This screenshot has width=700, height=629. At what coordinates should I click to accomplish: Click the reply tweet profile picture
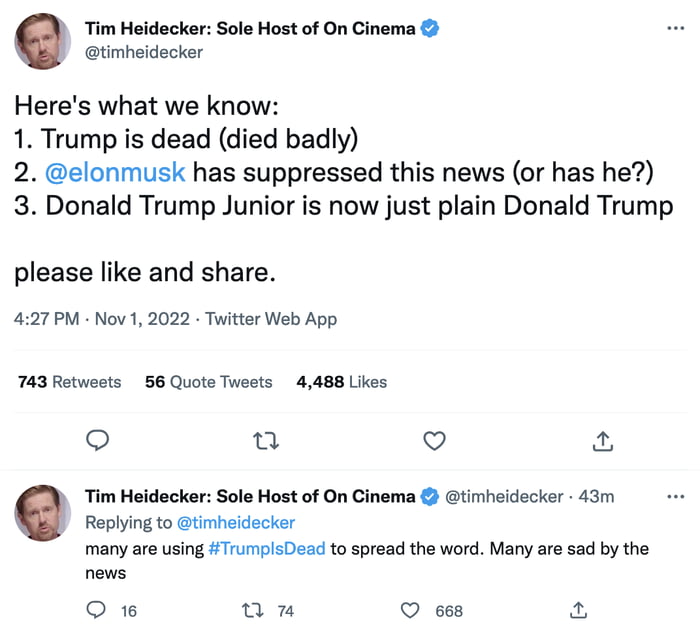43,513
